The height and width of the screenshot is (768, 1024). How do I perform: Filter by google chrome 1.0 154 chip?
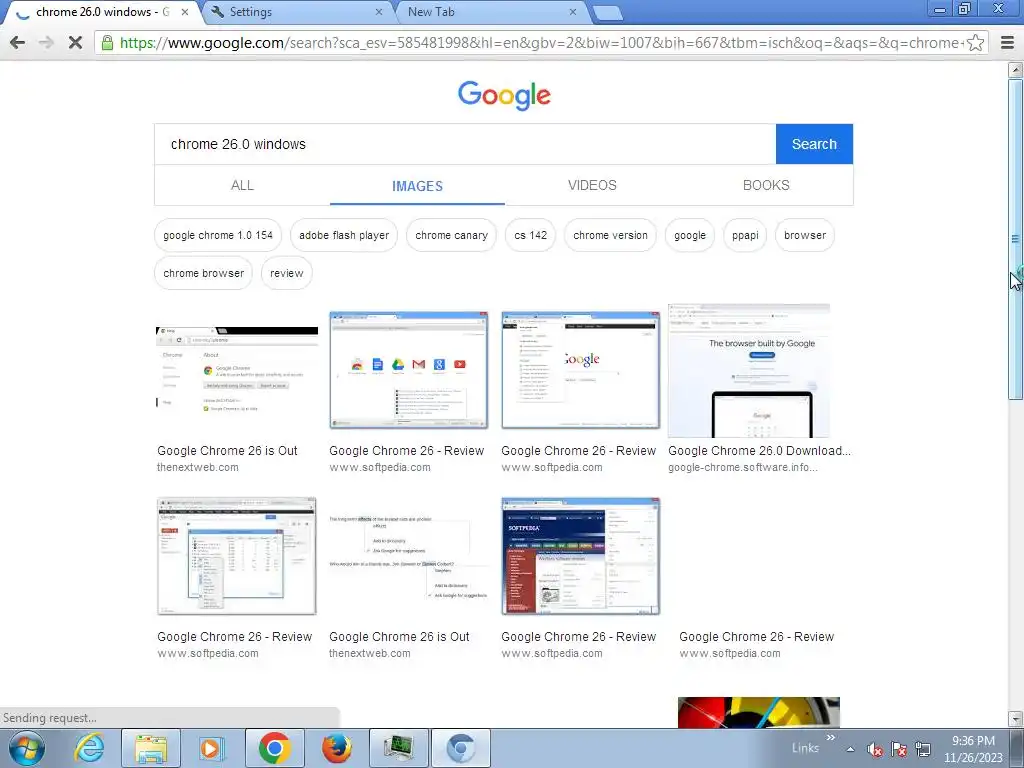pyautogui.click(x=218, y=235)
